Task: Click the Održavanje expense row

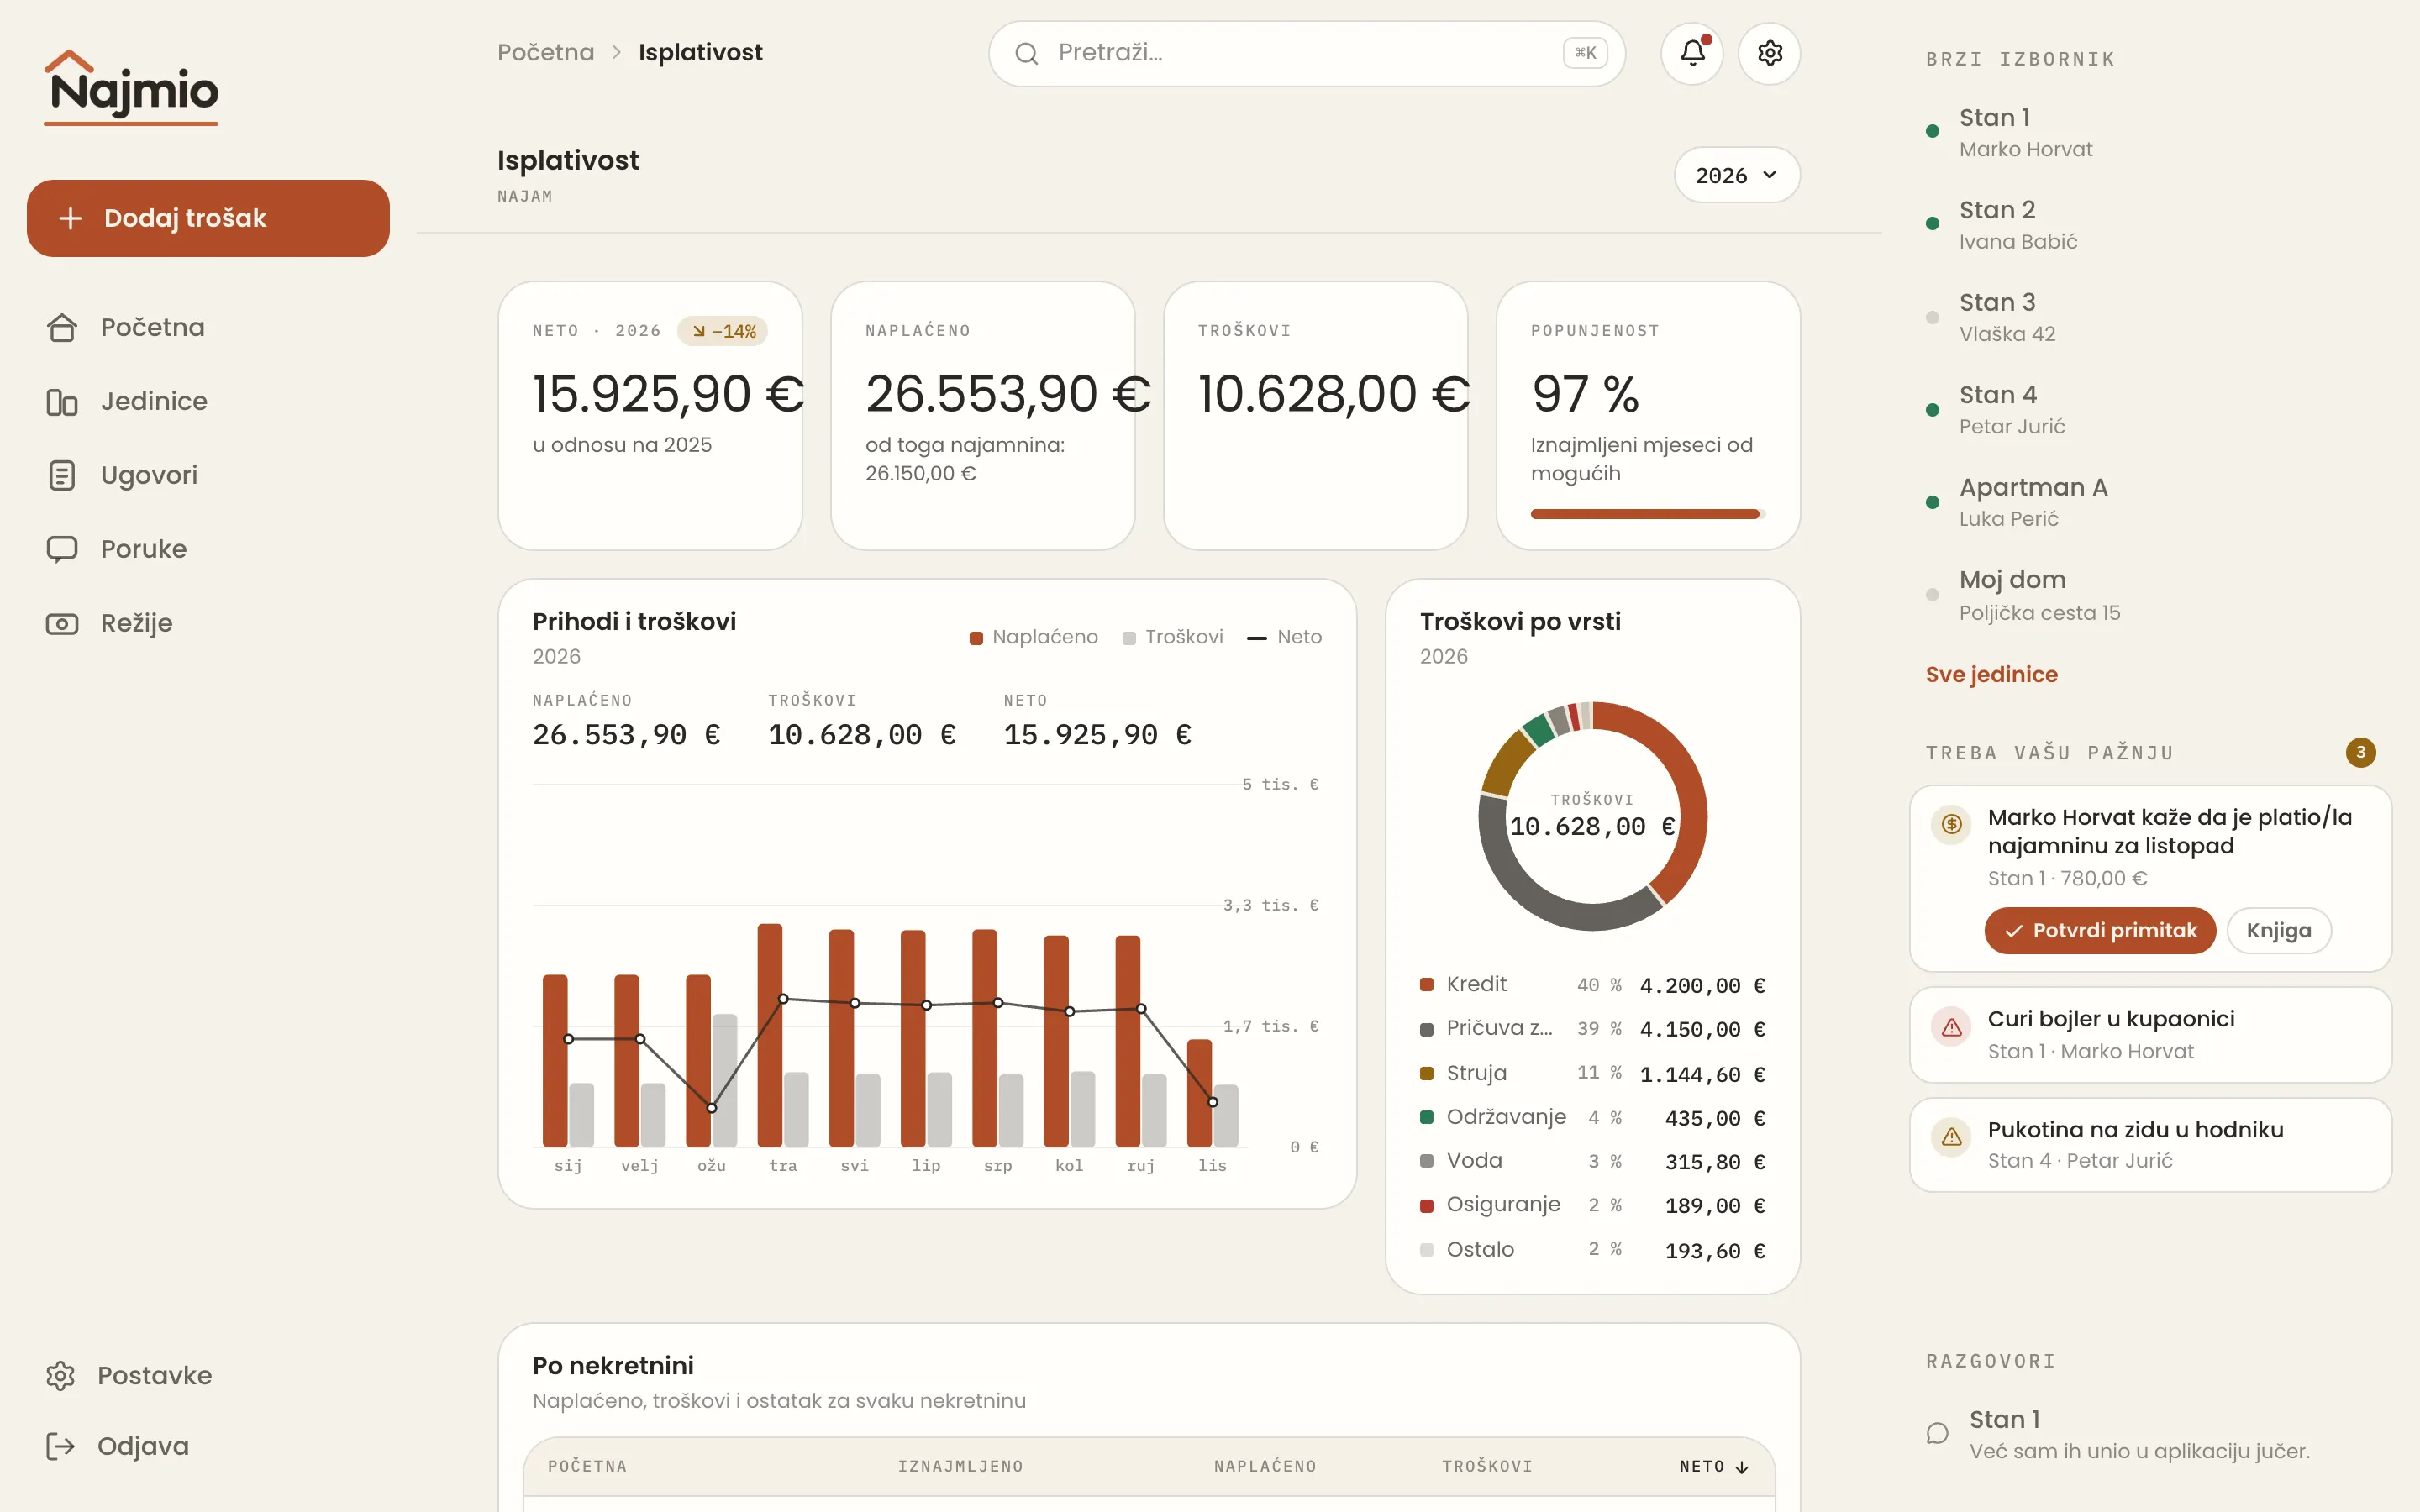Action: pyautogui.click(x=1592, y=1117)
